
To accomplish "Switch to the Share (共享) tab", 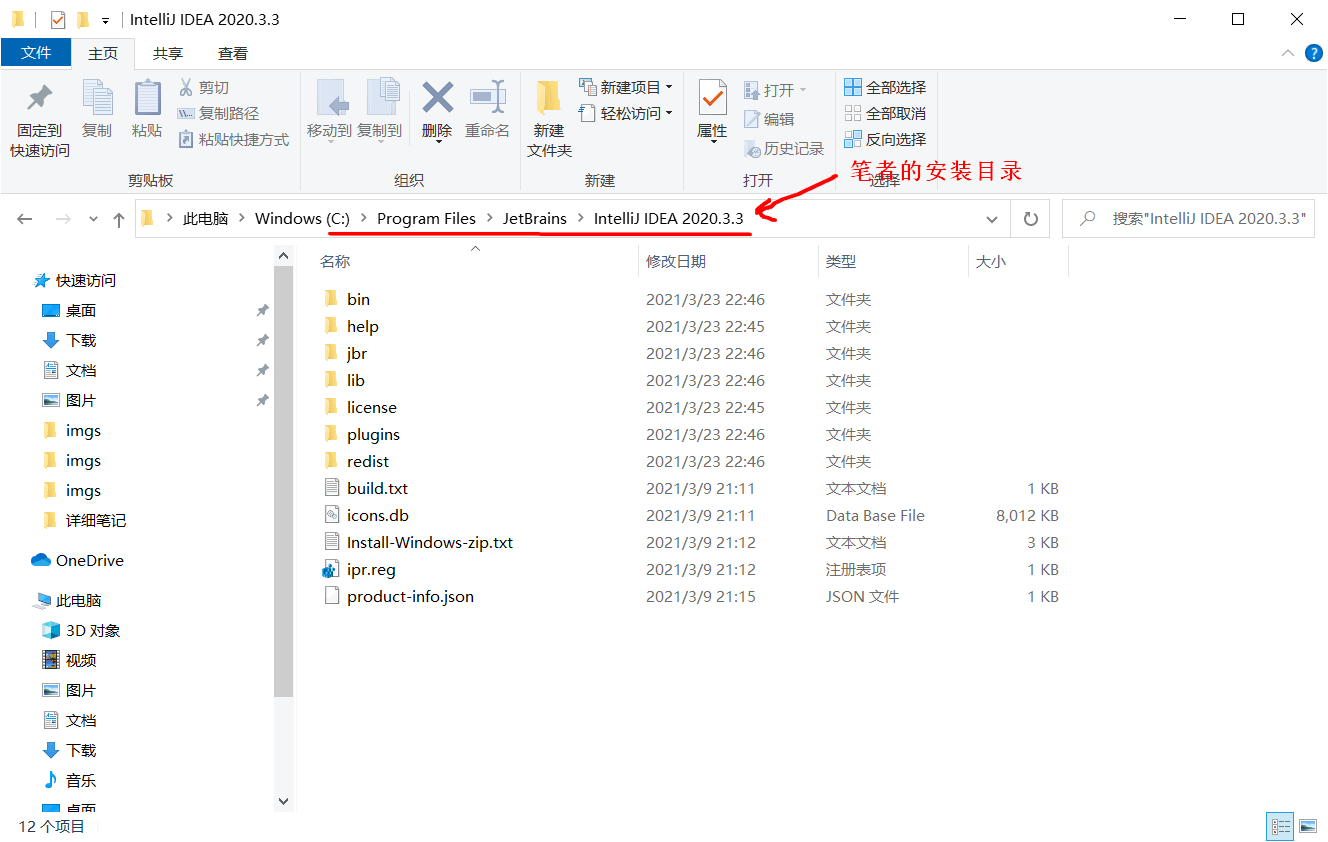I will [x=168, y=53].
